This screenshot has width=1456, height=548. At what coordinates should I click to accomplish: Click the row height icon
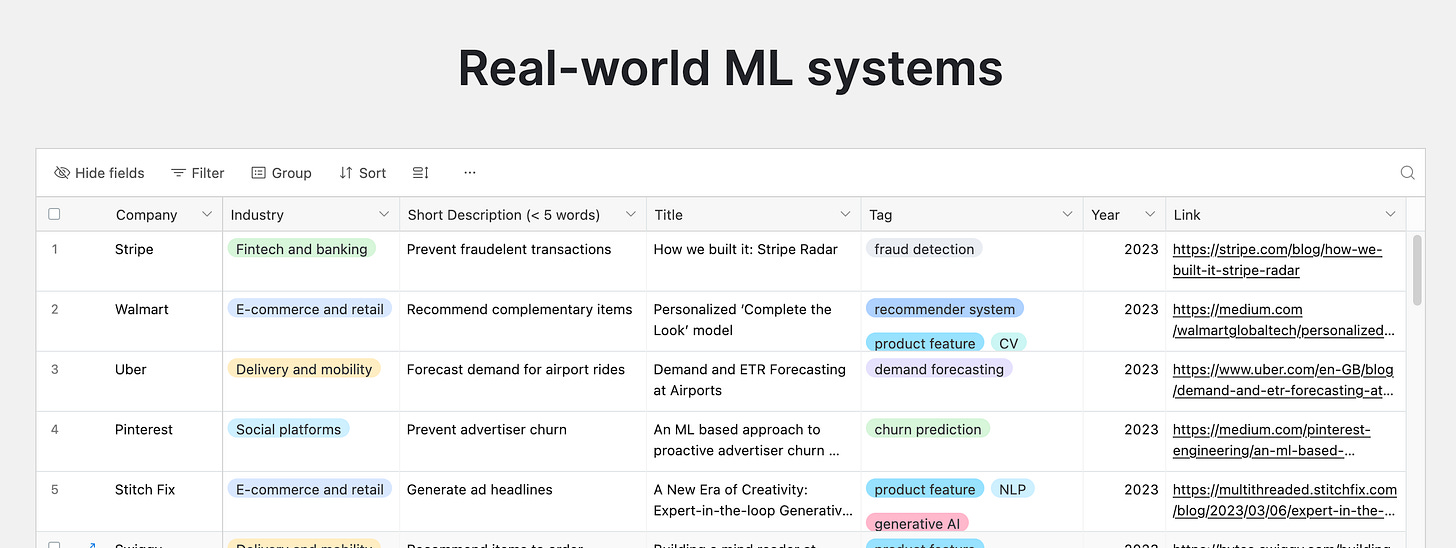tap(421, 173)
